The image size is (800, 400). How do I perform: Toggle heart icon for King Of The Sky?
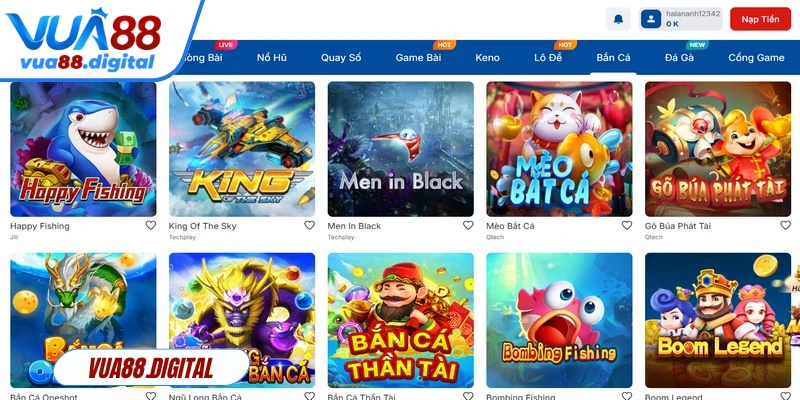309,225
